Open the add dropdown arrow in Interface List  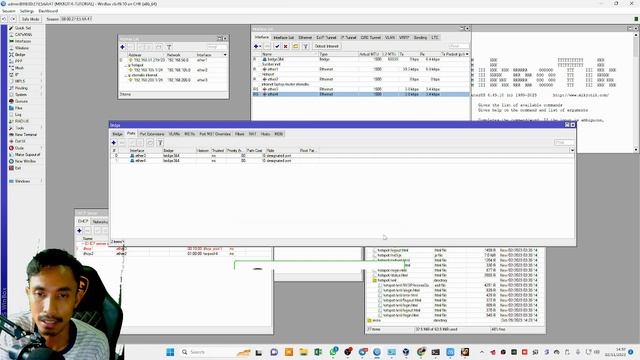click(x=260, y=46)
